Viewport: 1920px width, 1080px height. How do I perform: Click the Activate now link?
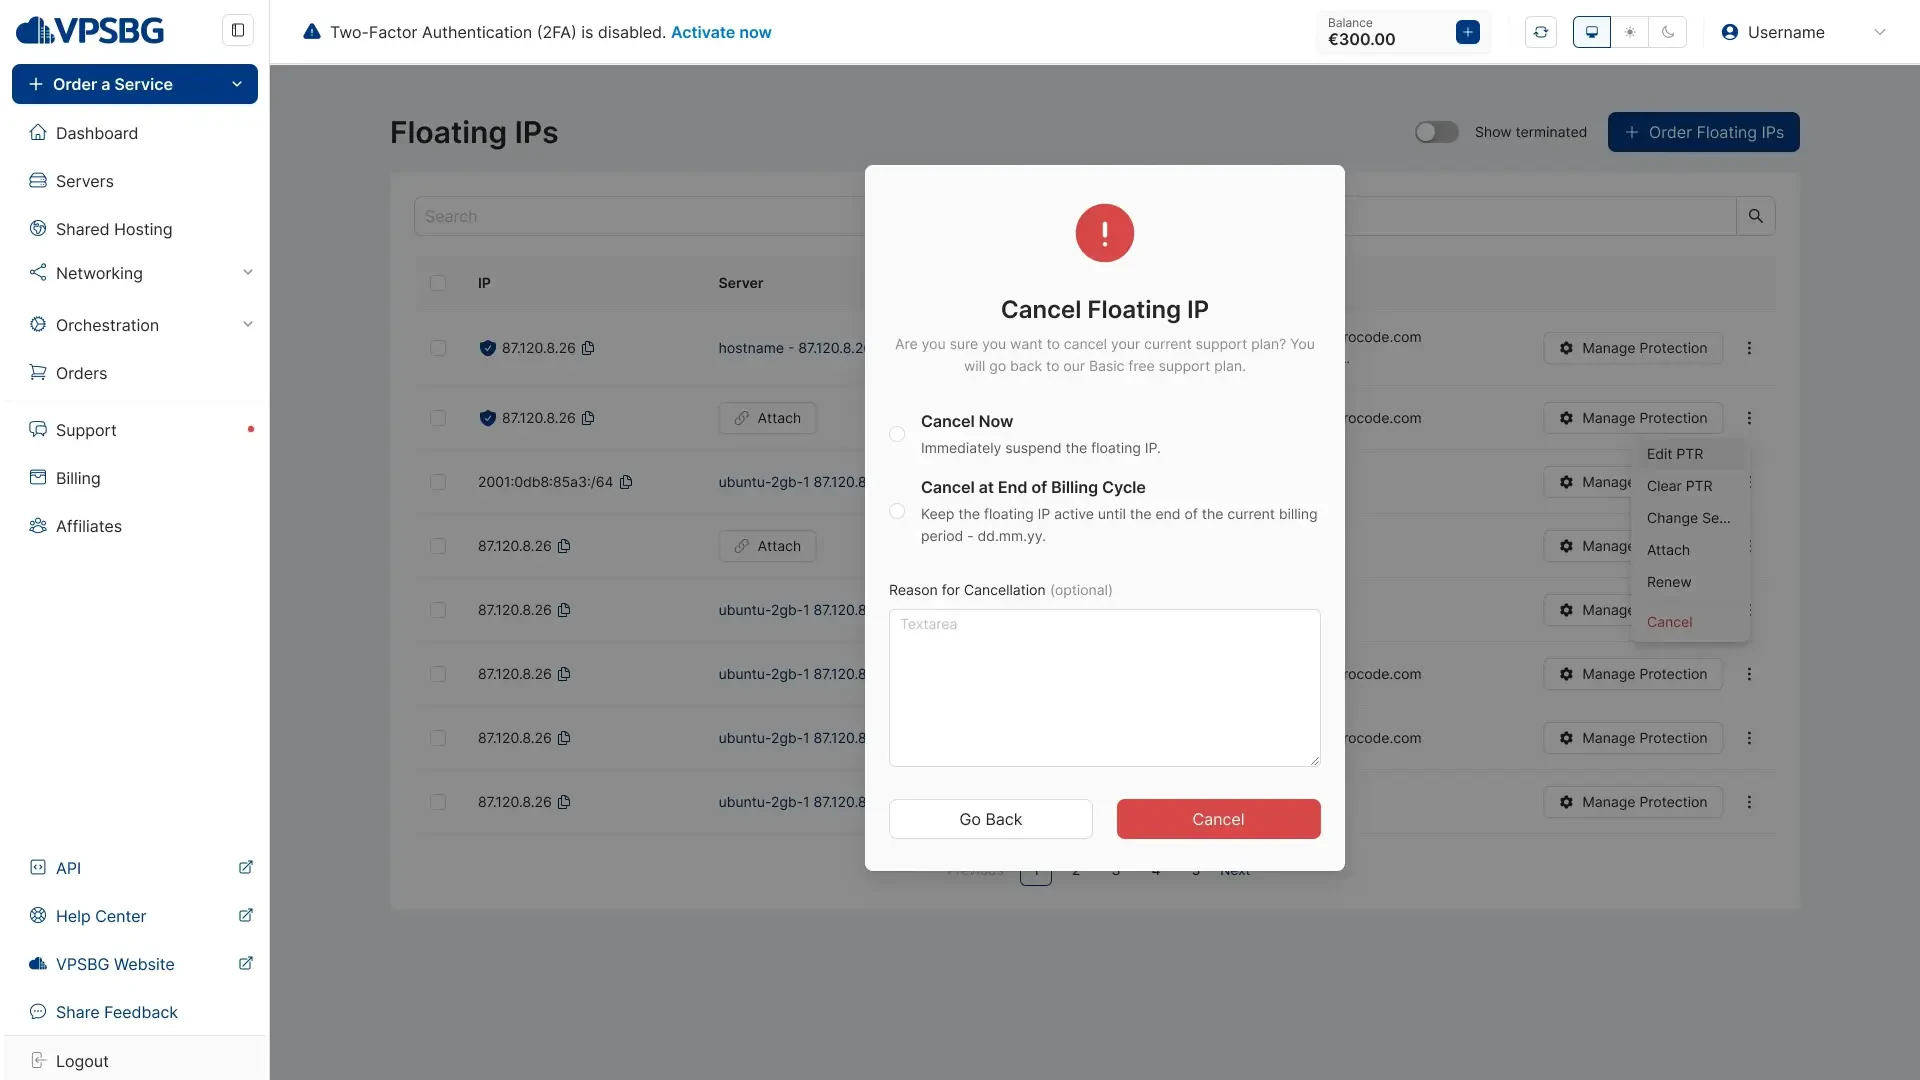pyautogui.click(x=721, y=32)
